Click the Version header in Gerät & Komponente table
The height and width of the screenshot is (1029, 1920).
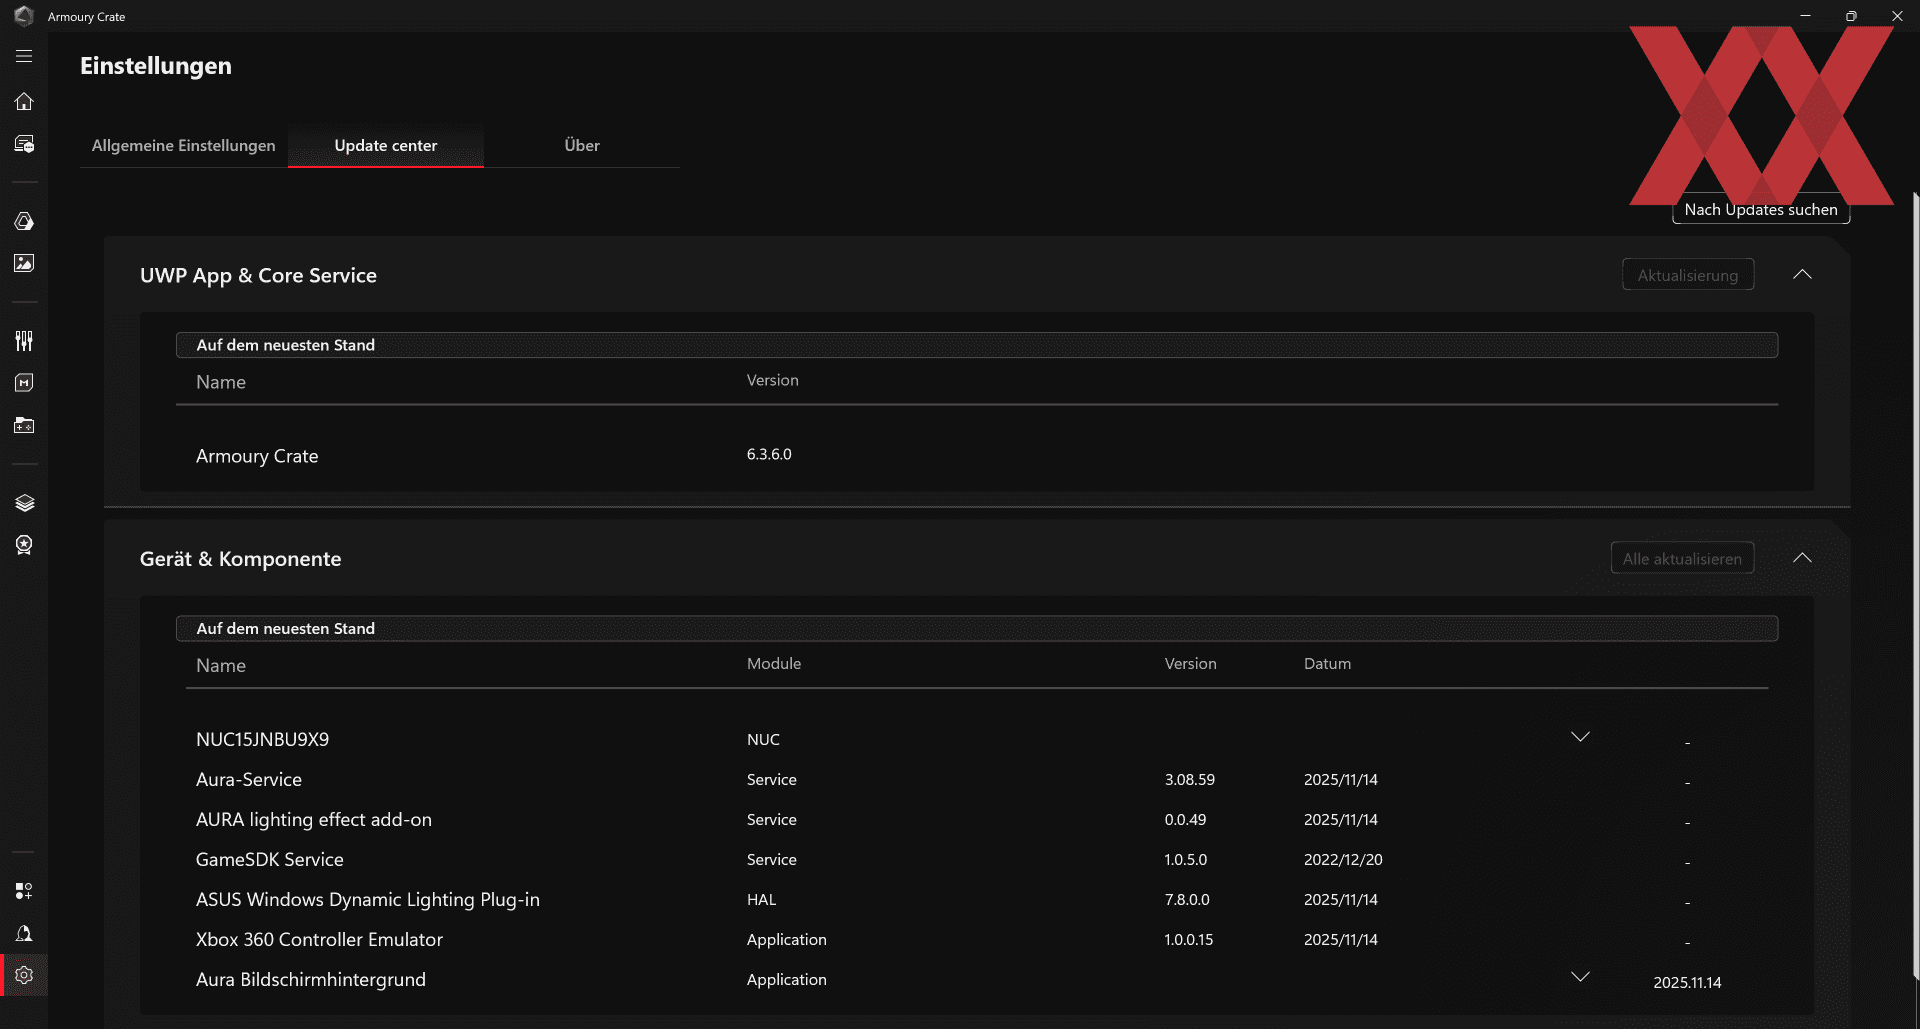tap(1191, 663)
